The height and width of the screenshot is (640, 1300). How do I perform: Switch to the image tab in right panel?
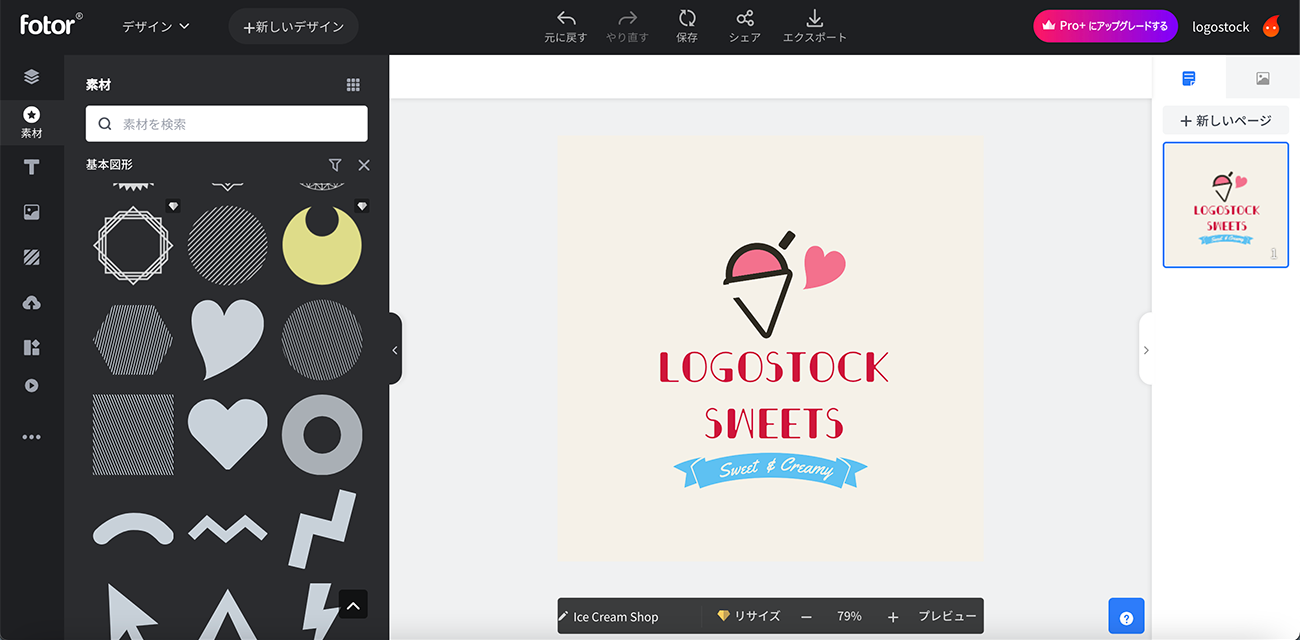(x=1262, y=78)
